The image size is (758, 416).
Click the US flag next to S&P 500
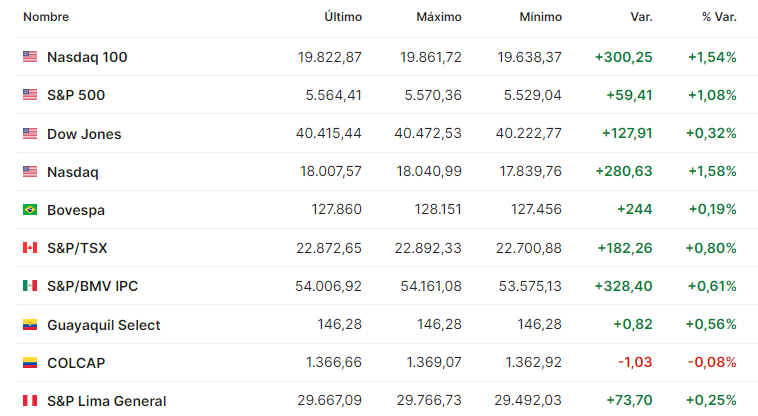[x=30, y=94]
